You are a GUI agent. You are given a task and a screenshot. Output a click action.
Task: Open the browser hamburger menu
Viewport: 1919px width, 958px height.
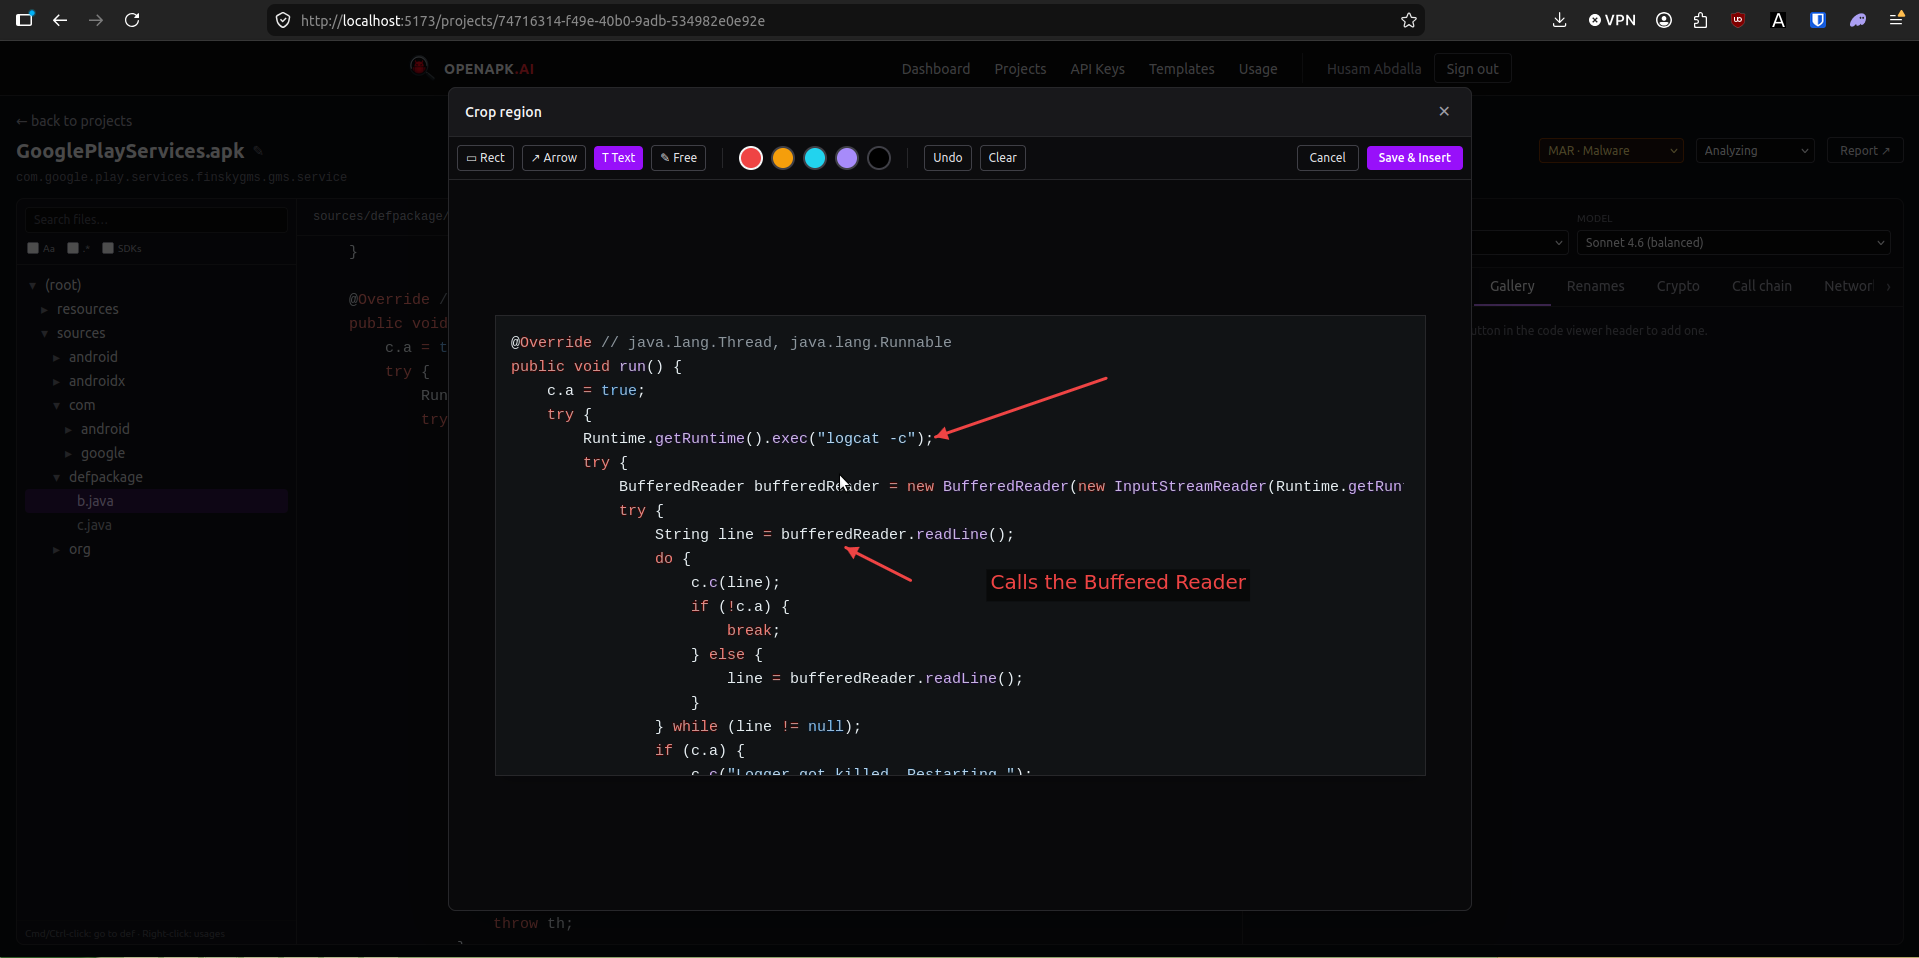(1896, 20)
